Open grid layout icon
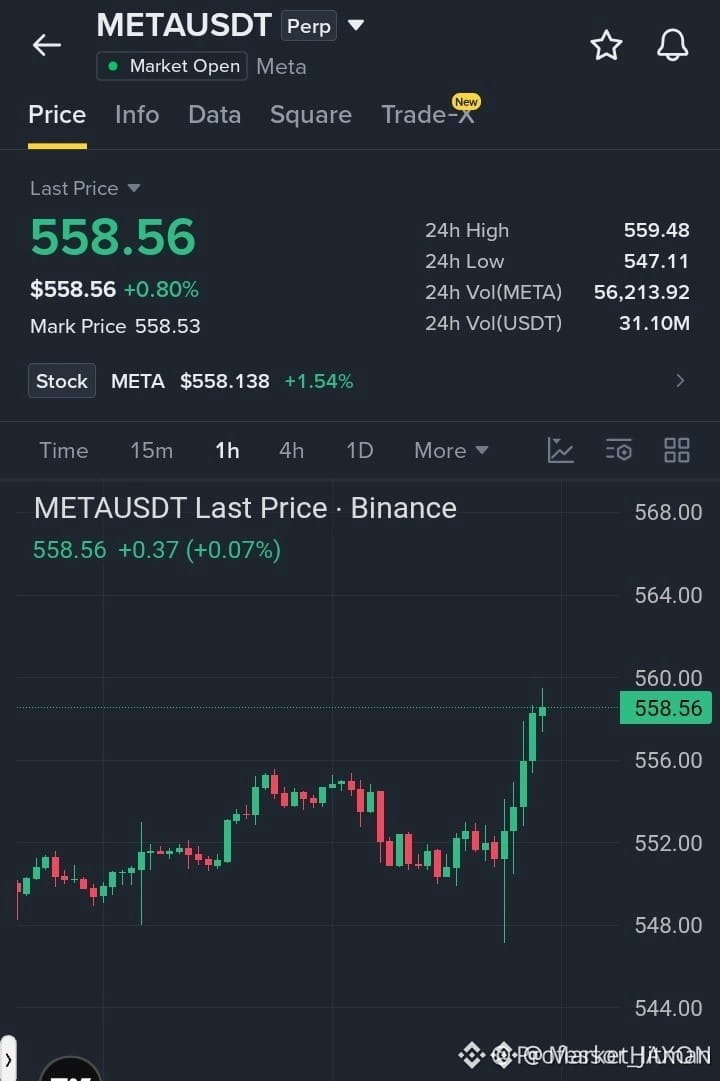The width and height of the screenshot is (720, 1081). pos(677,450)
